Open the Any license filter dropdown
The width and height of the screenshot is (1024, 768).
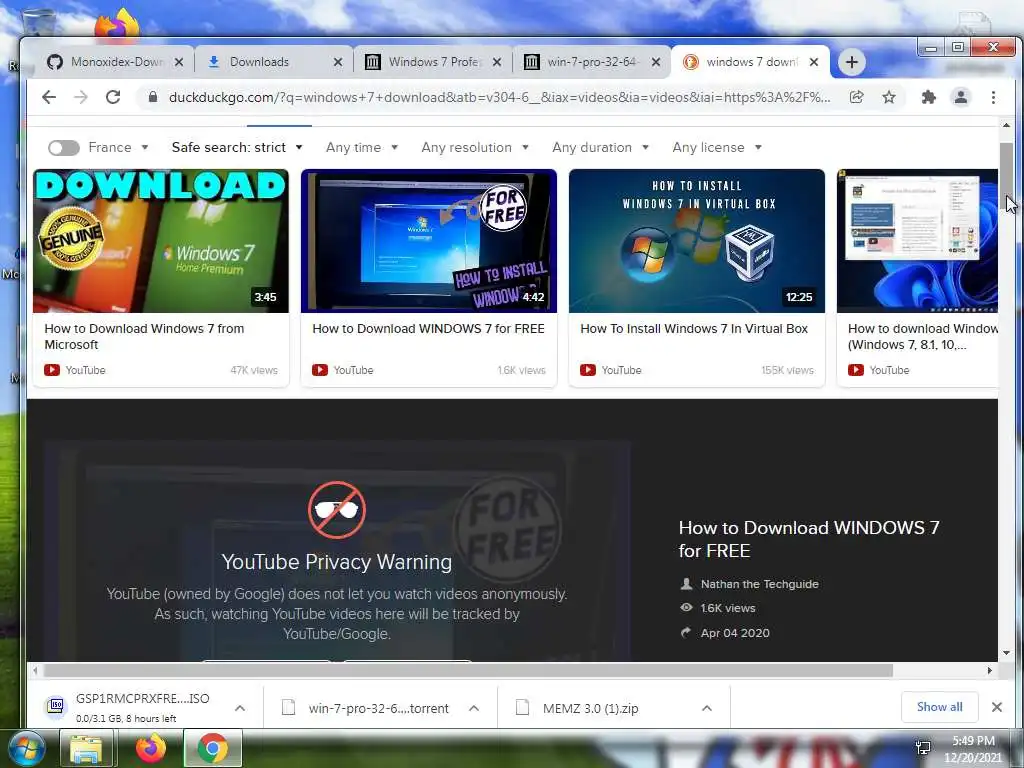(717, 148)
